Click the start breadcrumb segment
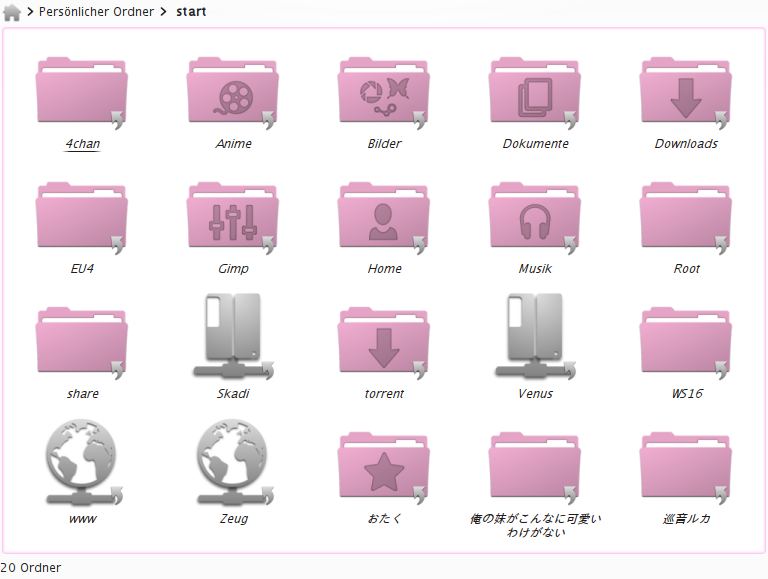The width and height of the screenshot is (768, 579). (x=191, y=12)
